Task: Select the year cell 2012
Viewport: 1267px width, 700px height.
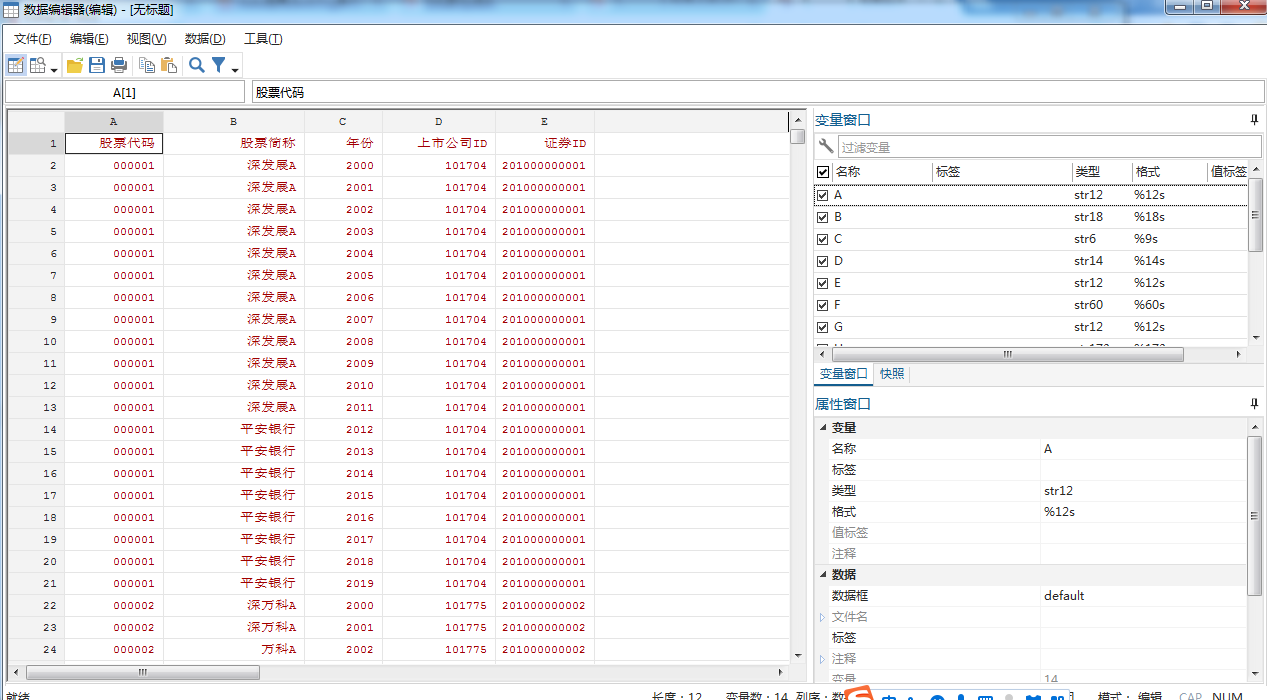Action: [343, 429]
